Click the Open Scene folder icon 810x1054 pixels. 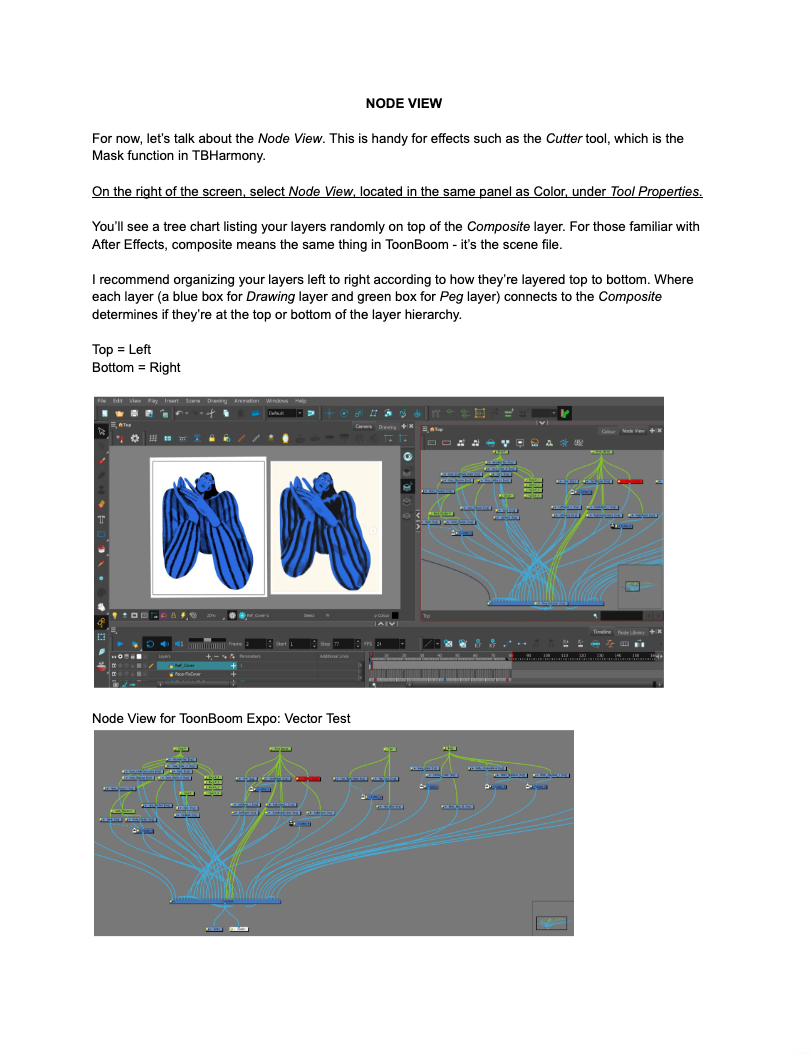[x=120, y=413]
